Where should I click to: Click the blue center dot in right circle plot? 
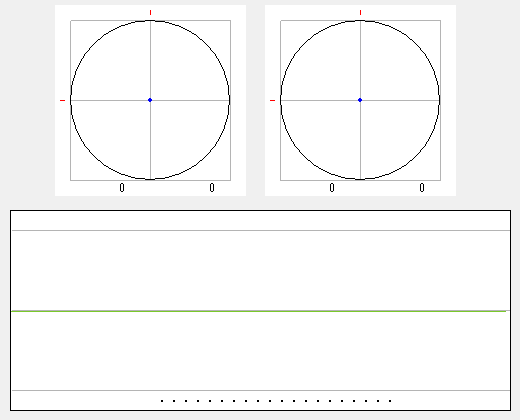360,100
